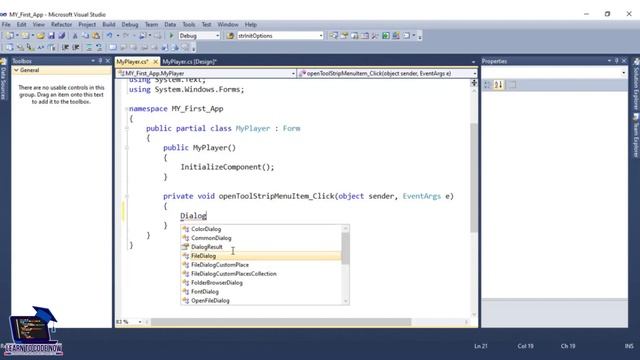Screen dimensions: 640x360
Task: Open the Data Sources side tab
Action: point(3,80)
